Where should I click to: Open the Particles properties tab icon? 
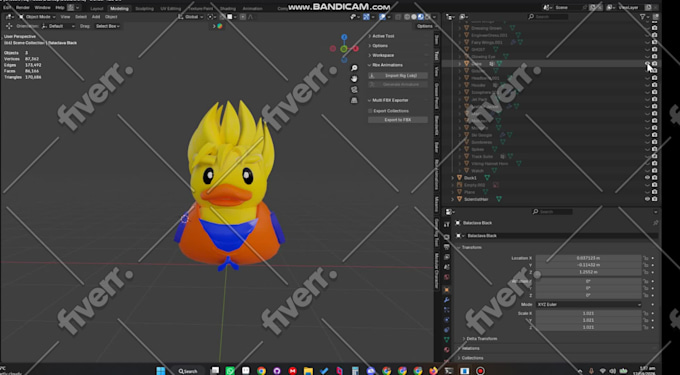pyautogui.click(x=447, y=310)
